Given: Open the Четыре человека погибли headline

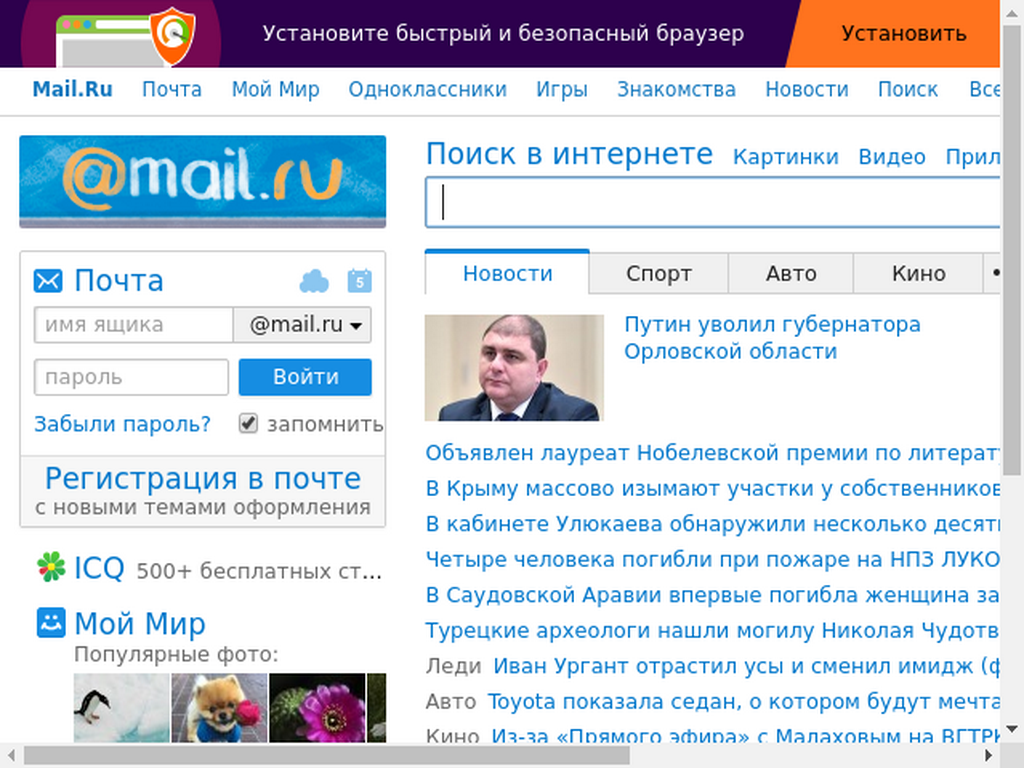Looking at the screenshot, I should point(712,559).
